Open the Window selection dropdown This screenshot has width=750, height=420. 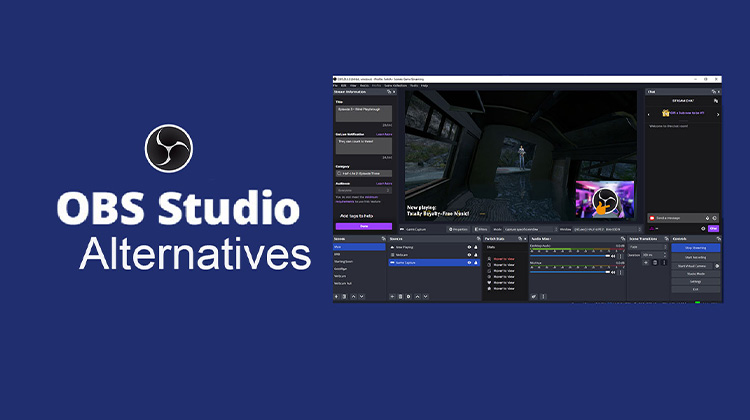[607, 230]
